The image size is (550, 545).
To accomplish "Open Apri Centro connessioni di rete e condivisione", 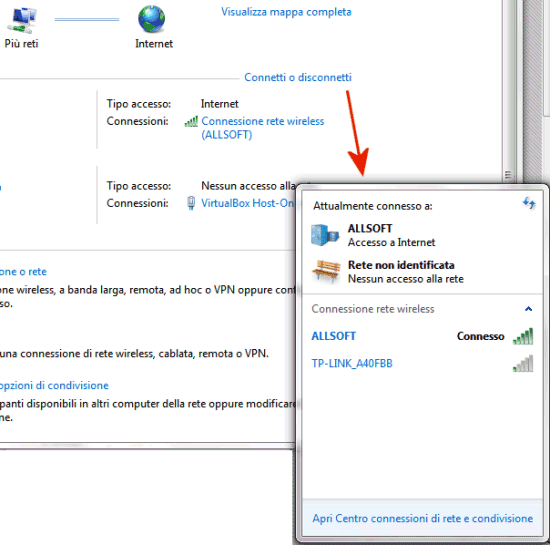I will point(423,518).
